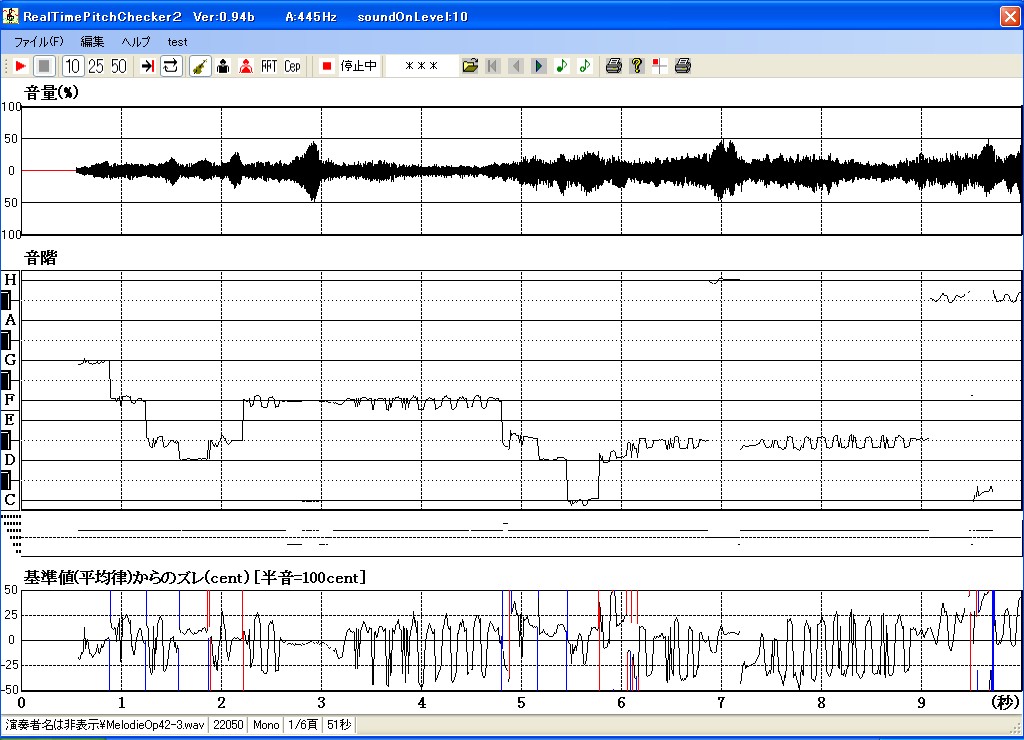Click the F note key label
The height and width of the screenshot is (740, 1024).
pos(10,400)
